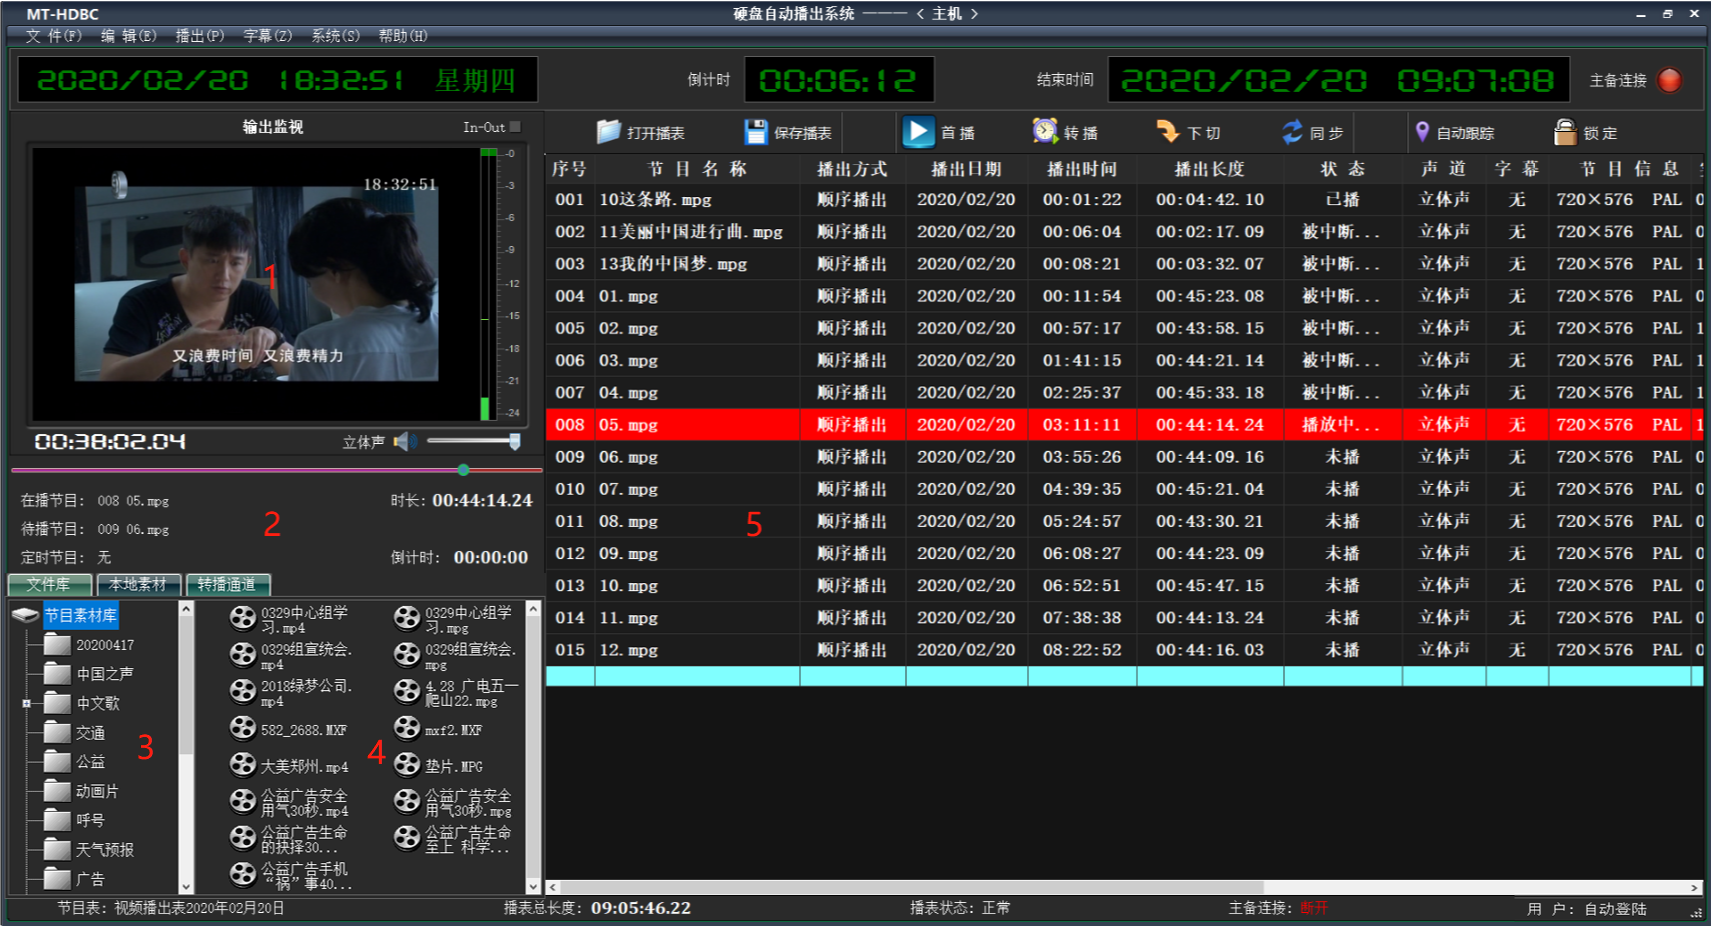Select the empty cyan row below 015

pos(1124,676)
